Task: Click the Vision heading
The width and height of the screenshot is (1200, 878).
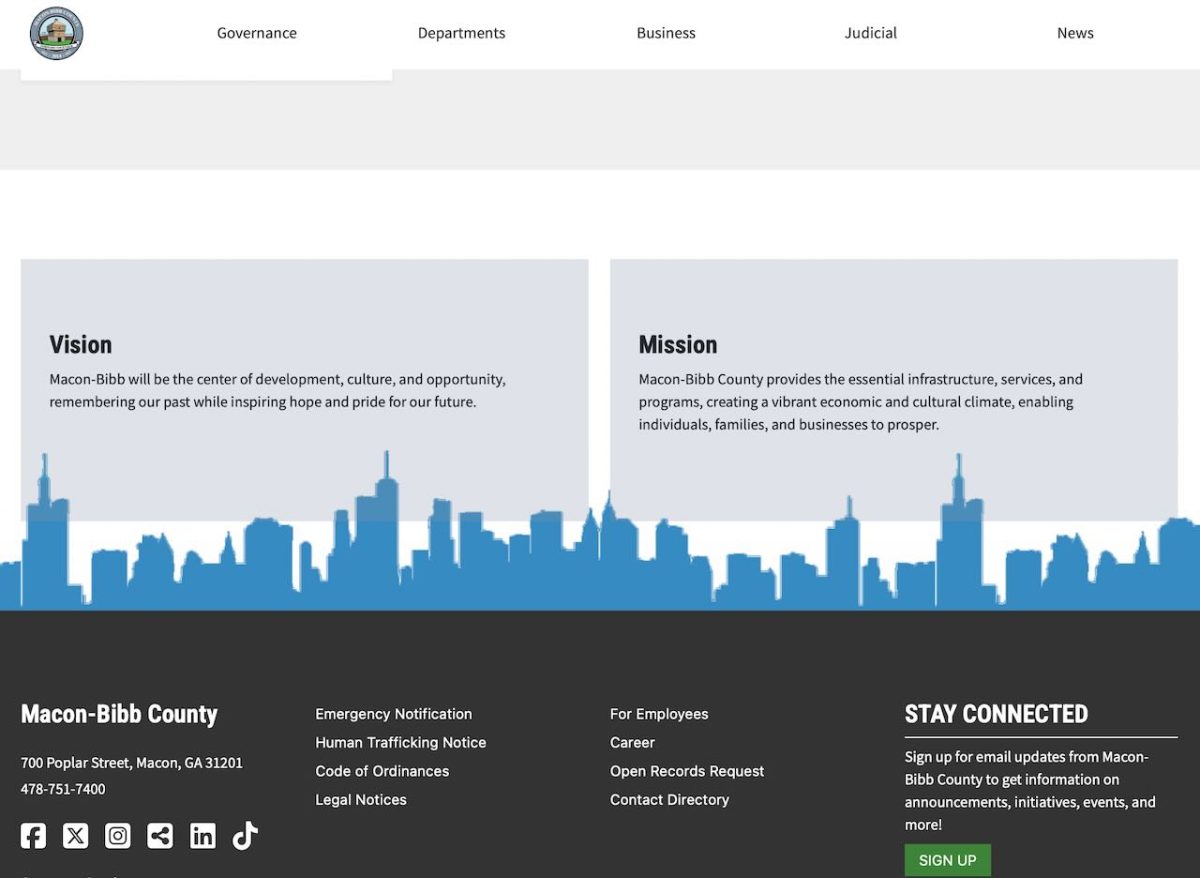Action: 81,345
